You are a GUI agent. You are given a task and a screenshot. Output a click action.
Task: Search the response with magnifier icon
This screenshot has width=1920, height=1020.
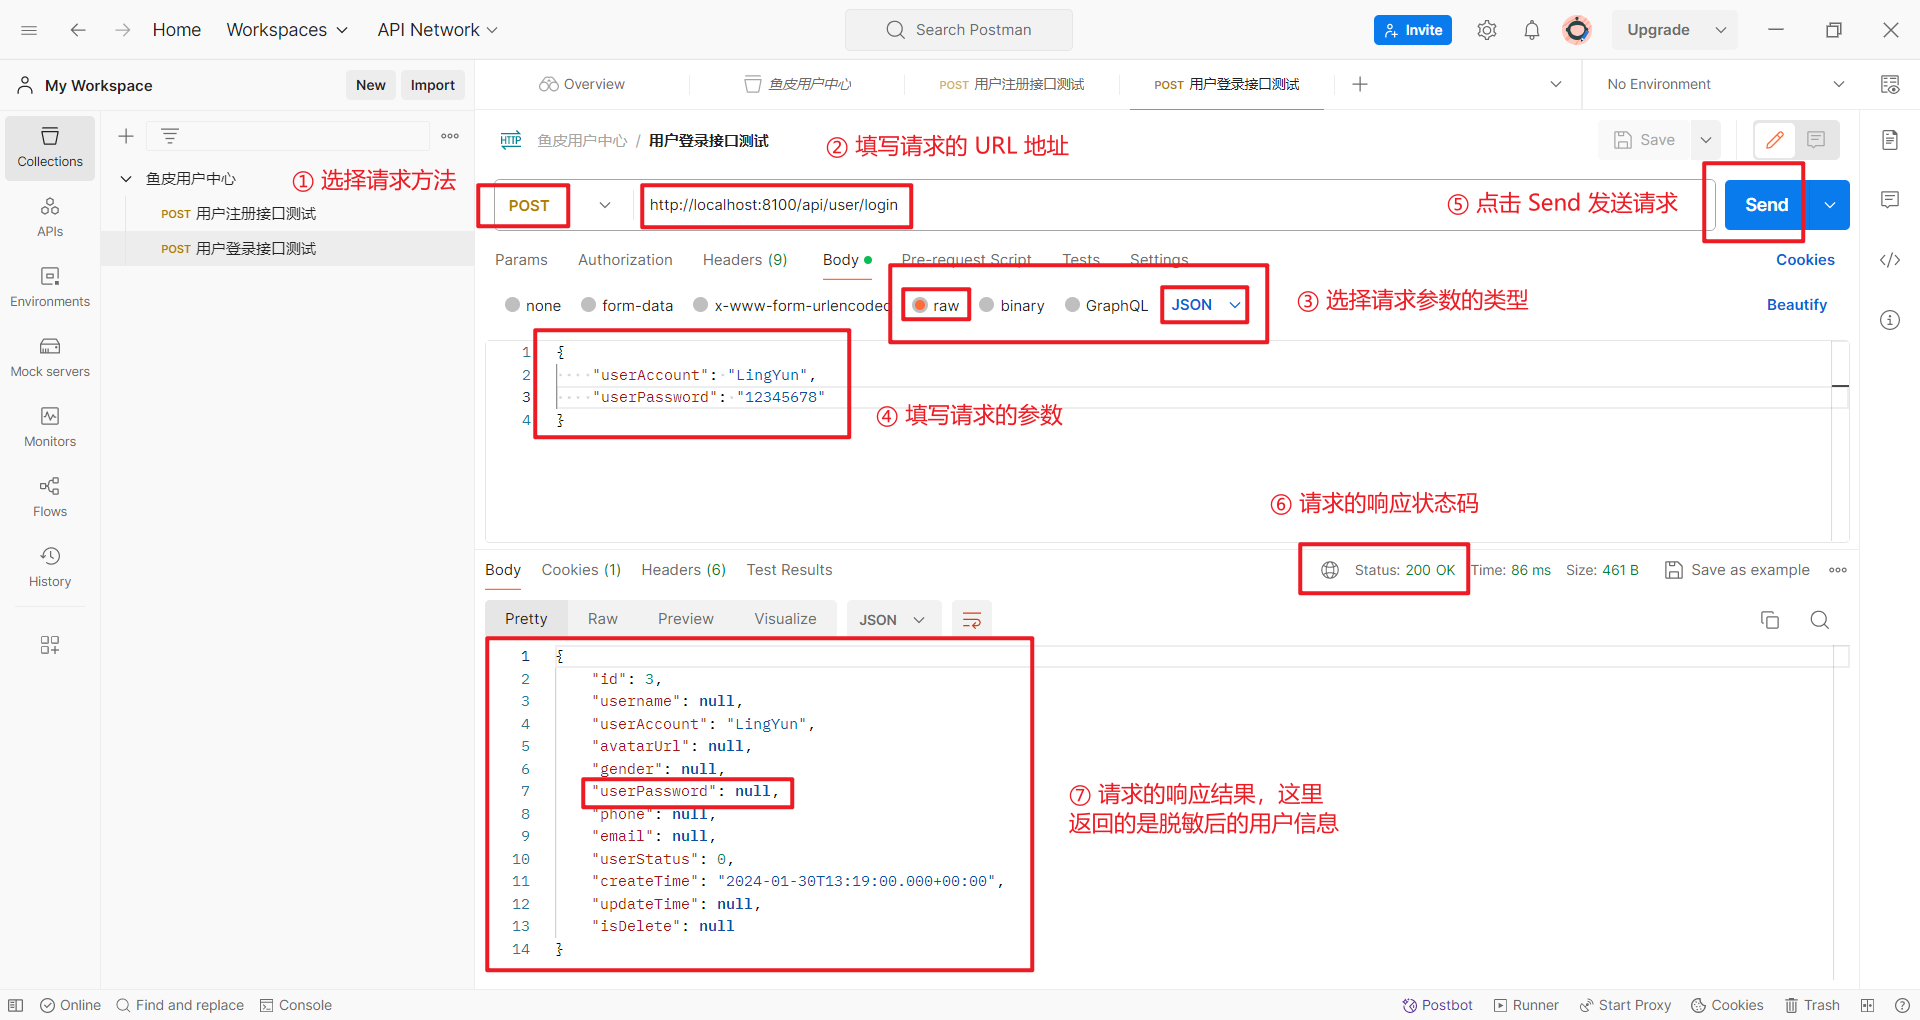(1819, 620)
